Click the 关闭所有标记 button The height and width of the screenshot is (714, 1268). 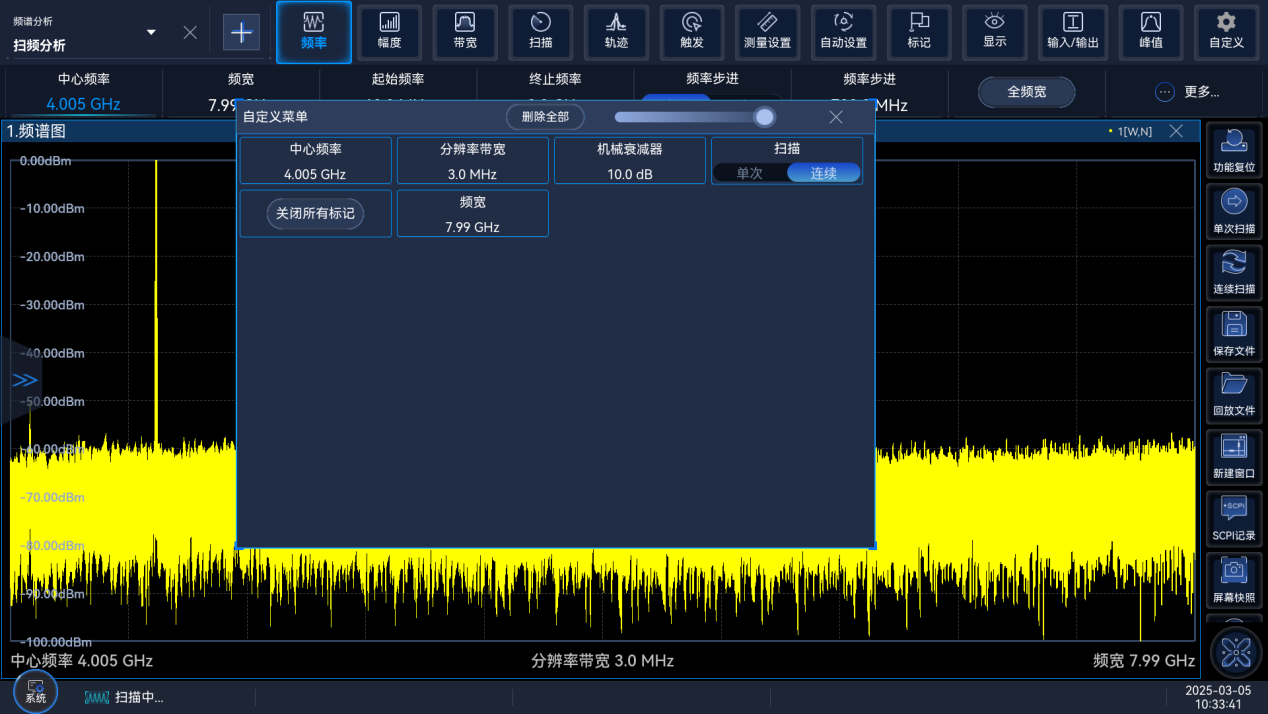click(x=315, y=214)
